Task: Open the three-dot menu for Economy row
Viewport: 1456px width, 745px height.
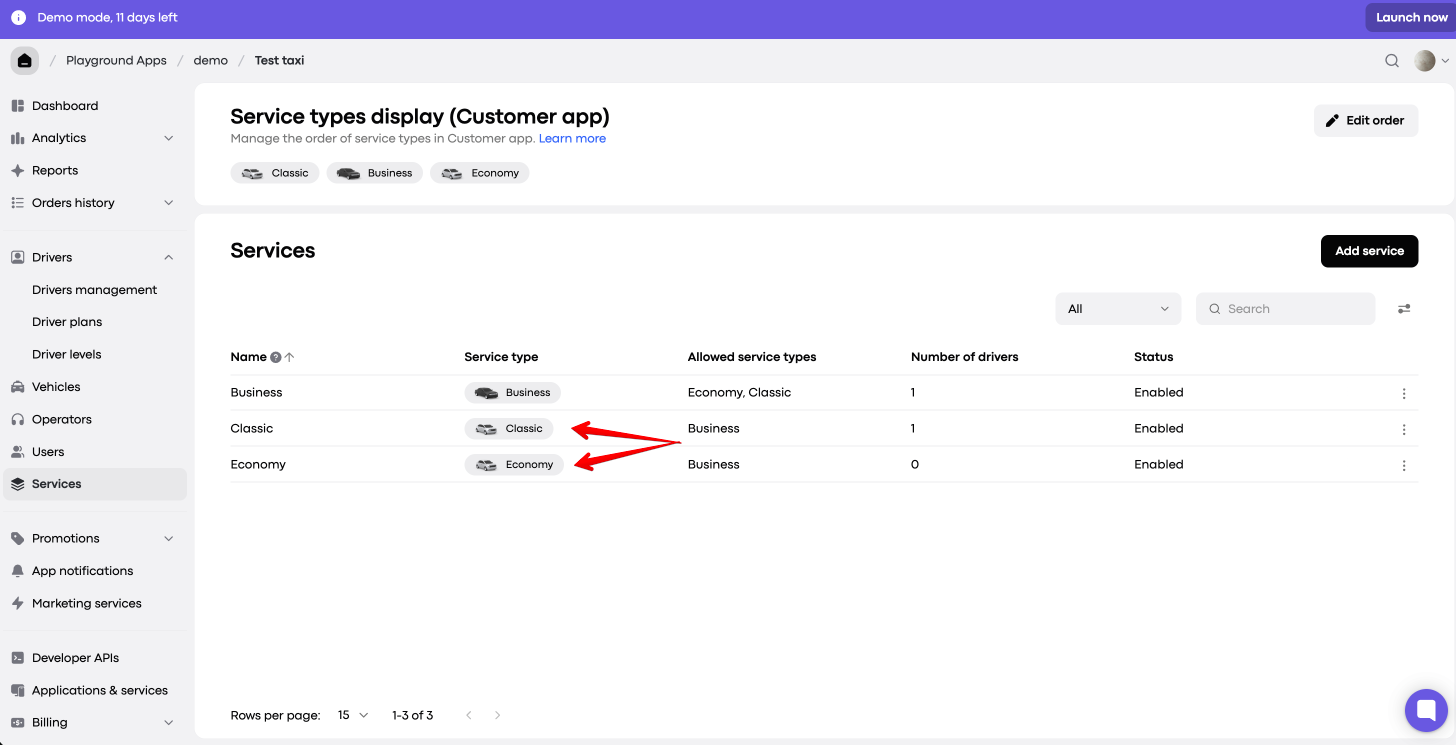Action: point(1404,466)
